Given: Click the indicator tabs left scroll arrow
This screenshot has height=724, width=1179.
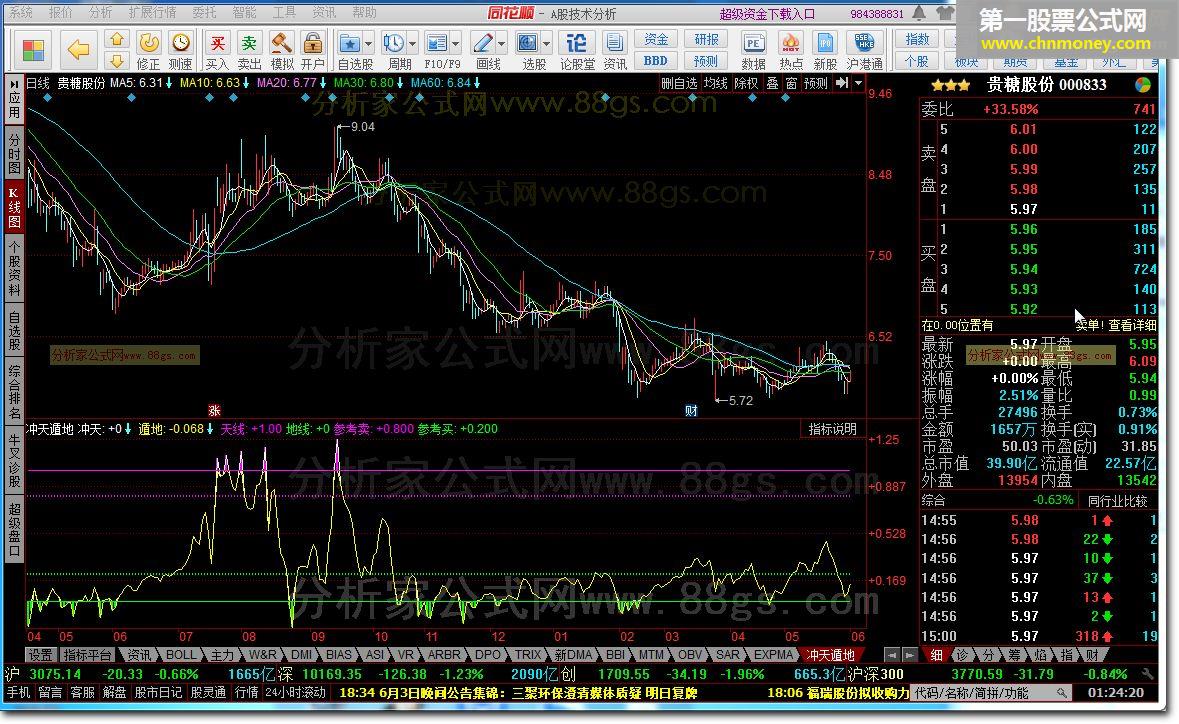Looking at the screenshot, I should tap(892, 655).
